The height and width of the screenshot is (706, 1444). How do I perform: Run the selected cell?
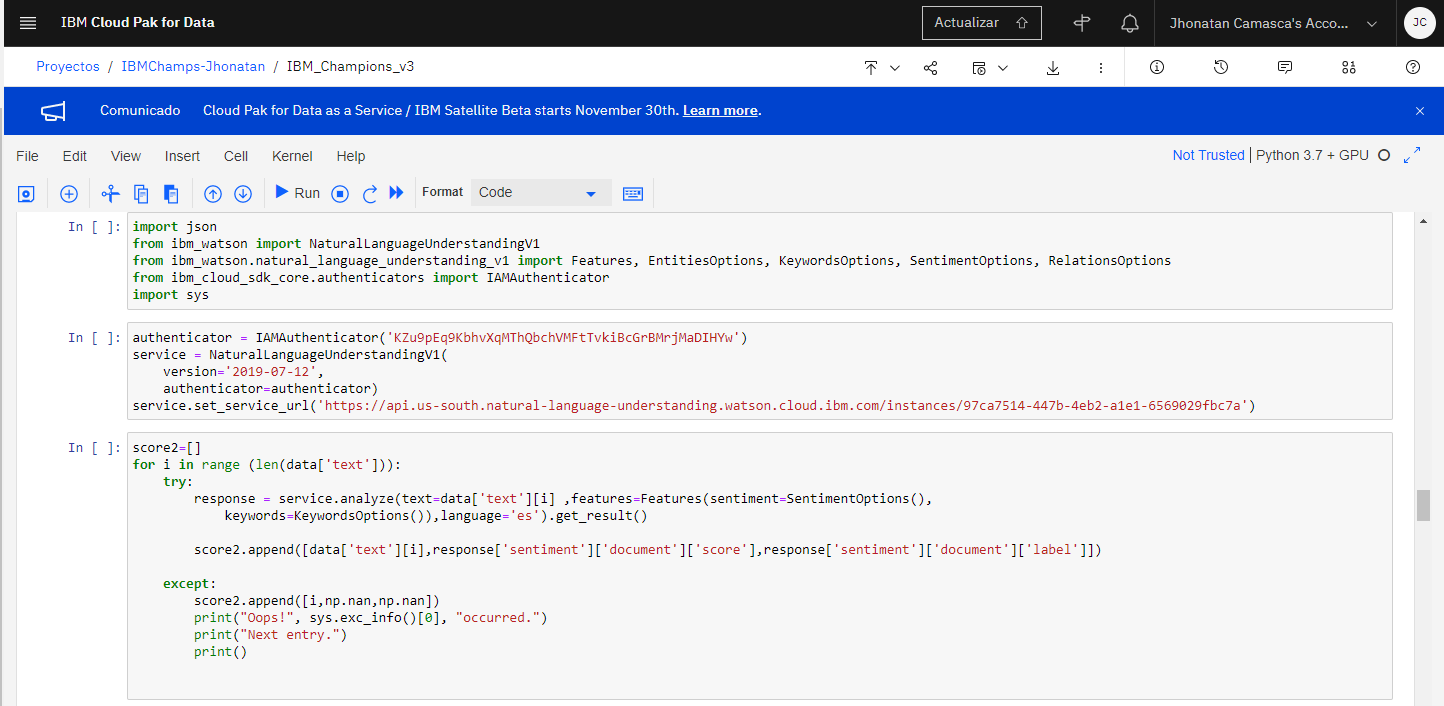(297, 193)
